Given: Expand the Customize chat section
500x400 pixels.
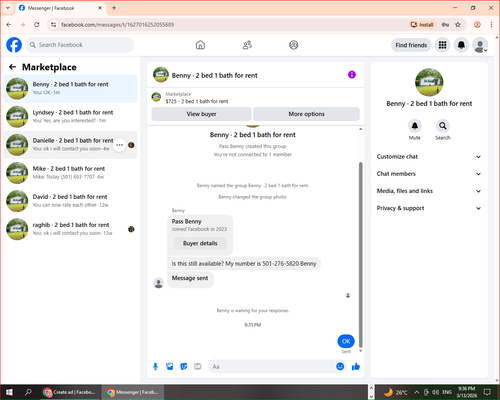Looking at the screenshot, I should coord(429,157).
